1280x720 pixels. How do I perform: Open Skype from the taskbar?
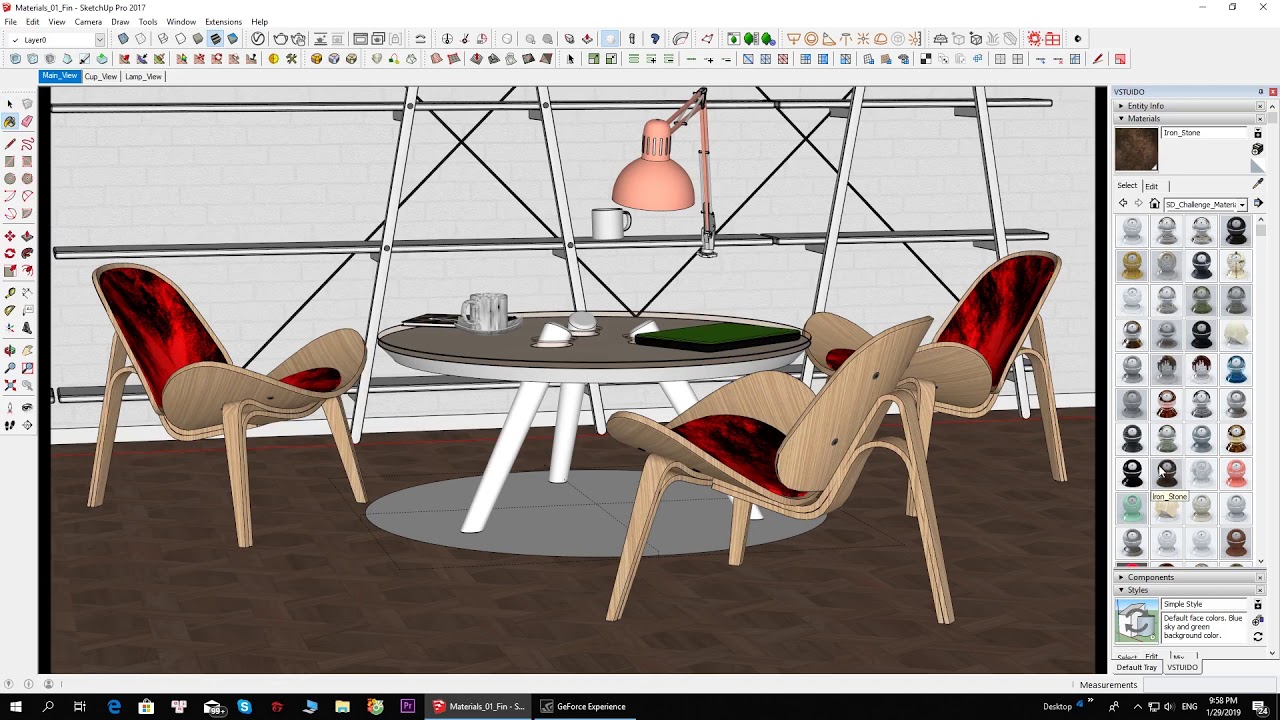point(244,706)
